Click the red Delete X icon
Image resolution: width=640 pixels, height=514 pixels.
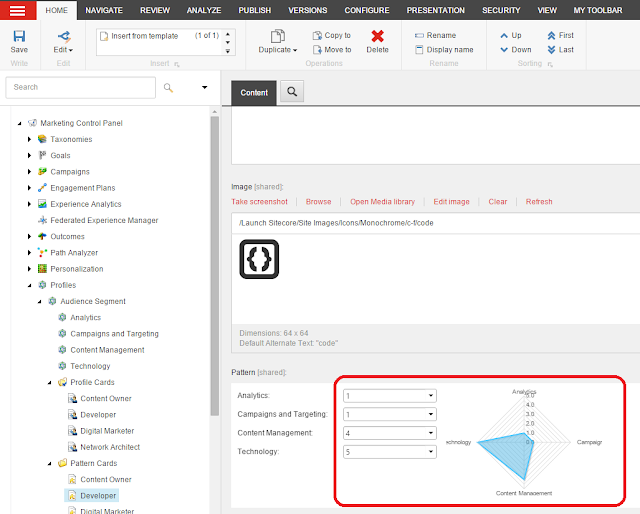(378, 36)
